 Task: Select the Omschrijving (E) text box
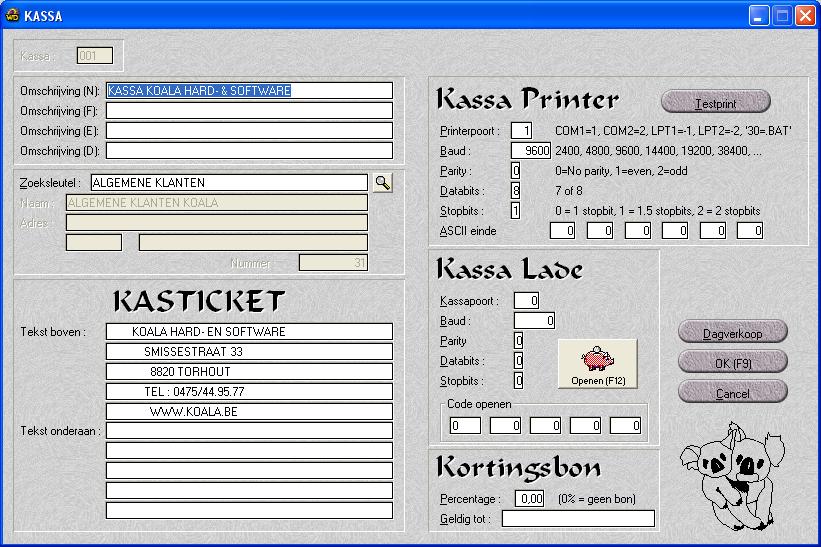(x=249, y=130)
